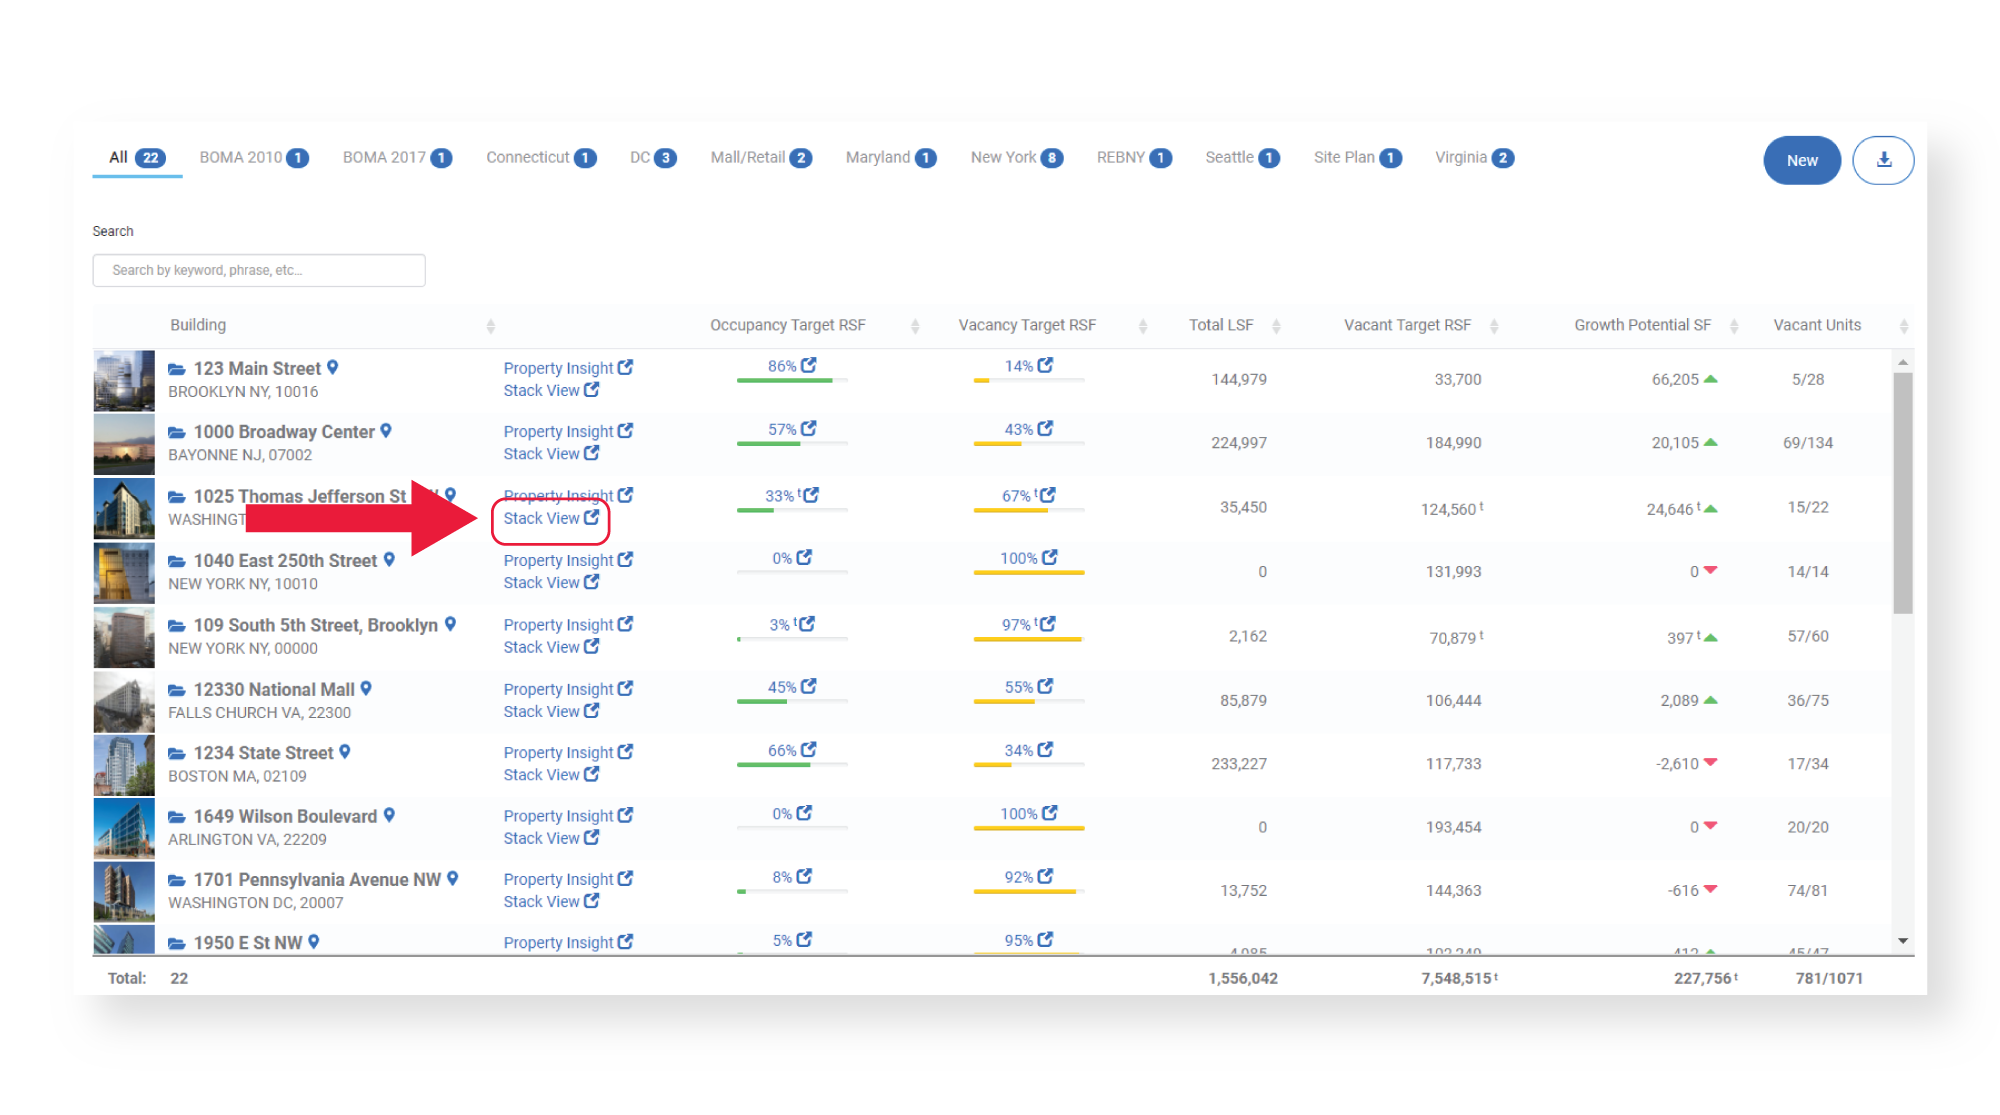Screen dimensions: 2000x1115
Task: Click map pin for 1701 Pennsylvania Avenue NW
Action: [452, 879]
